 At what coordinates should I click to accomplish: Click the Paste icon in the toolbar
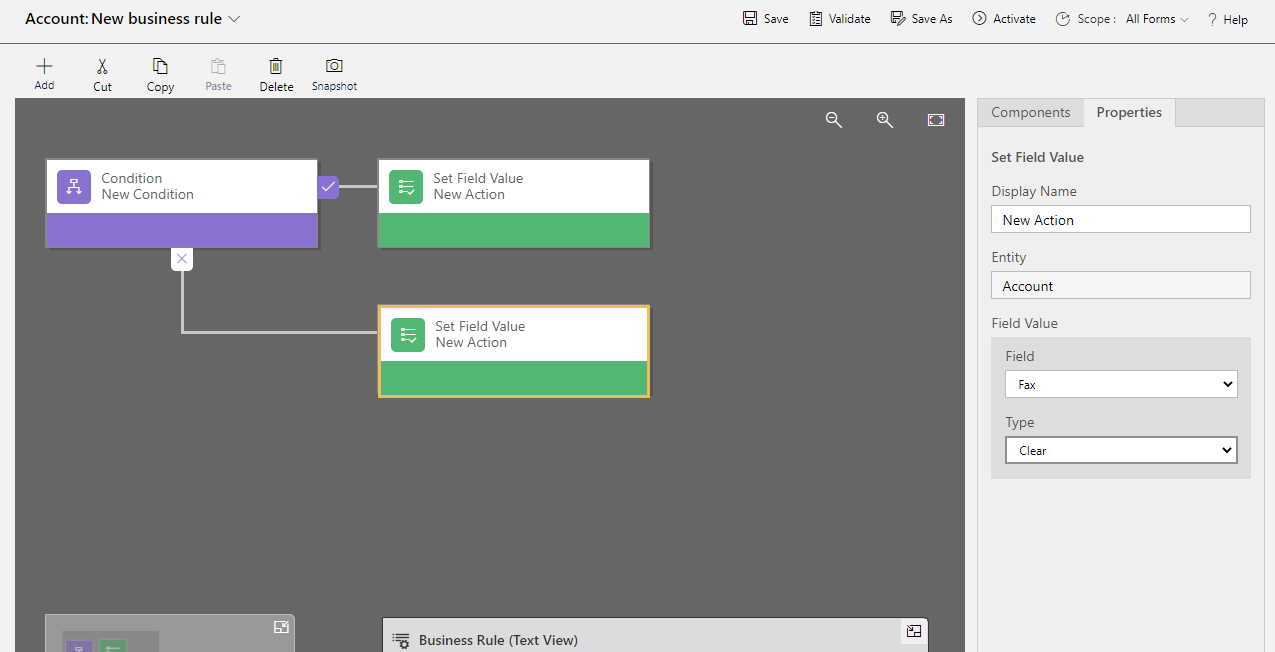218,73
